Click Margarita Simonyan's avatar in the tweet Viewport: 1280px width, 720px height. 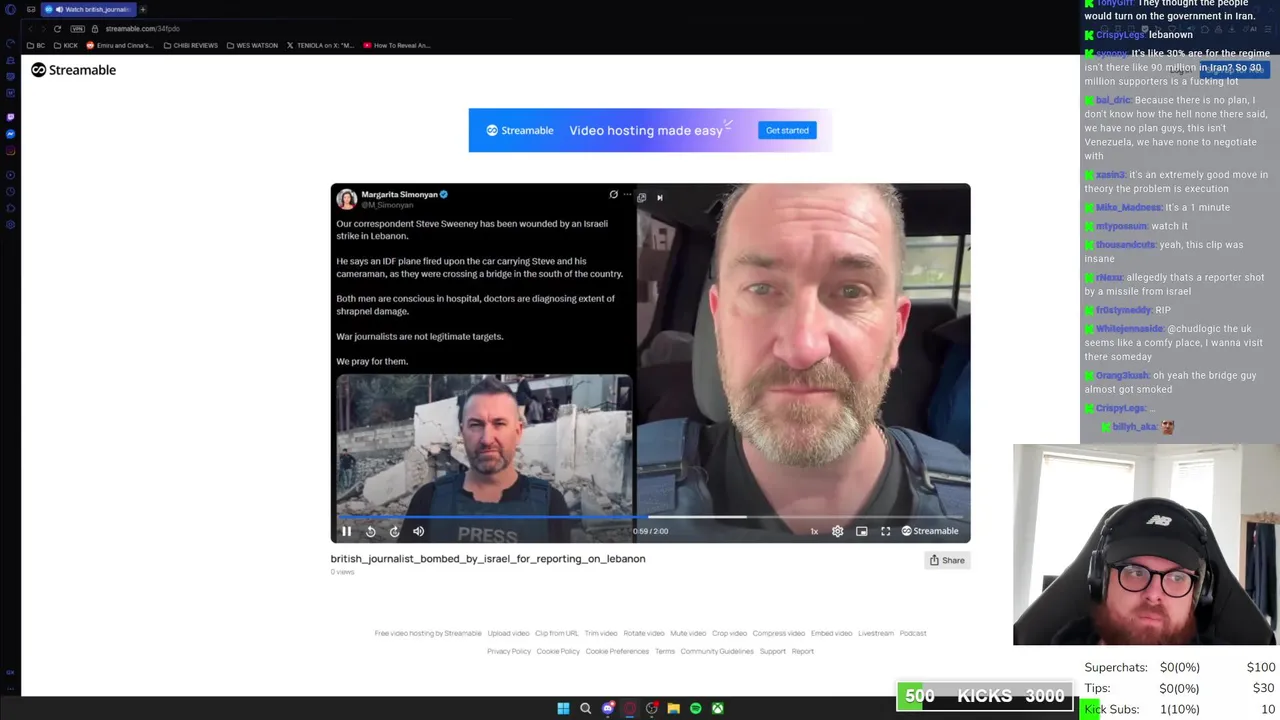[x=347, y=199]
